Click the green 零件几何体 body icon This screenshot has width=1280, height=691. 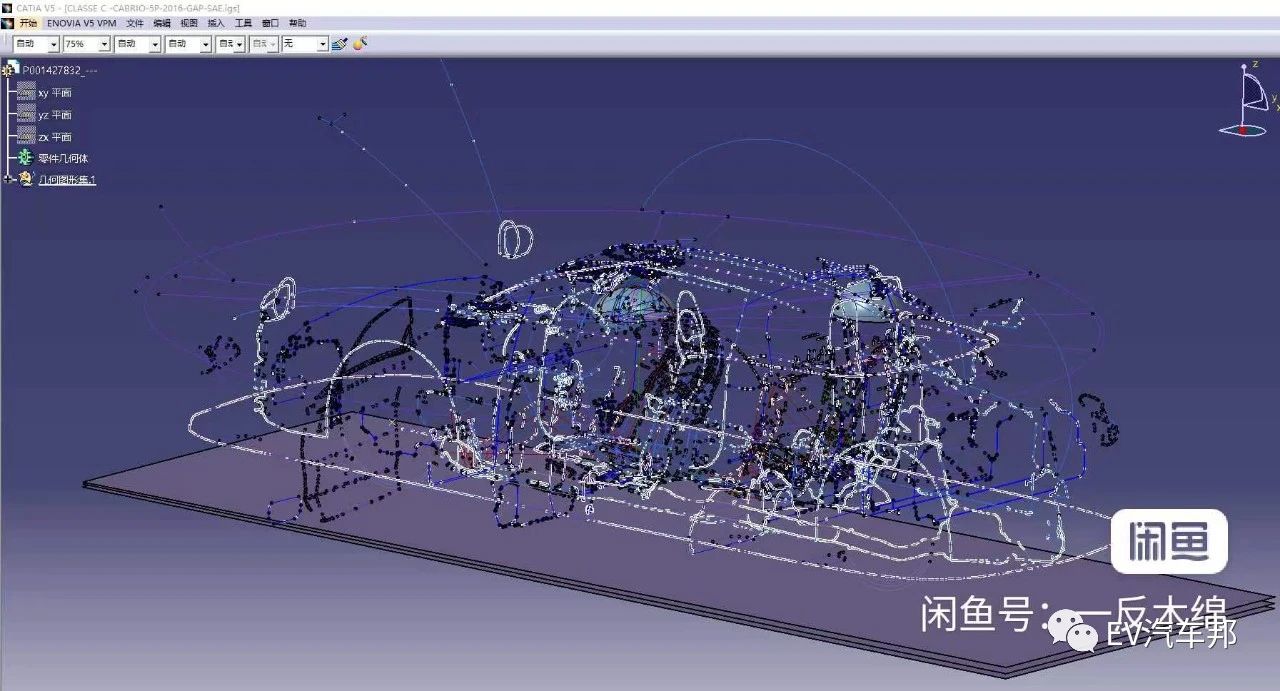(26, 158)
